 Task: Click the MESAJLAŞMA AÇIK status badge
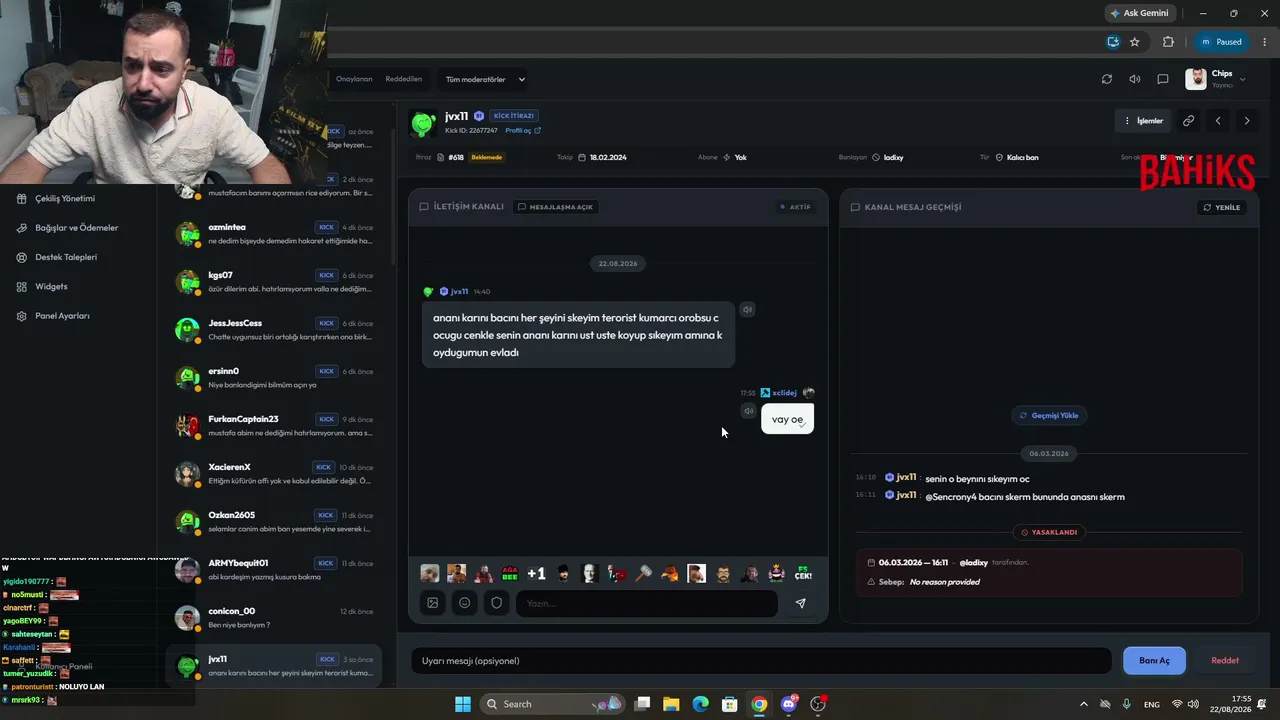pos(555,207)
